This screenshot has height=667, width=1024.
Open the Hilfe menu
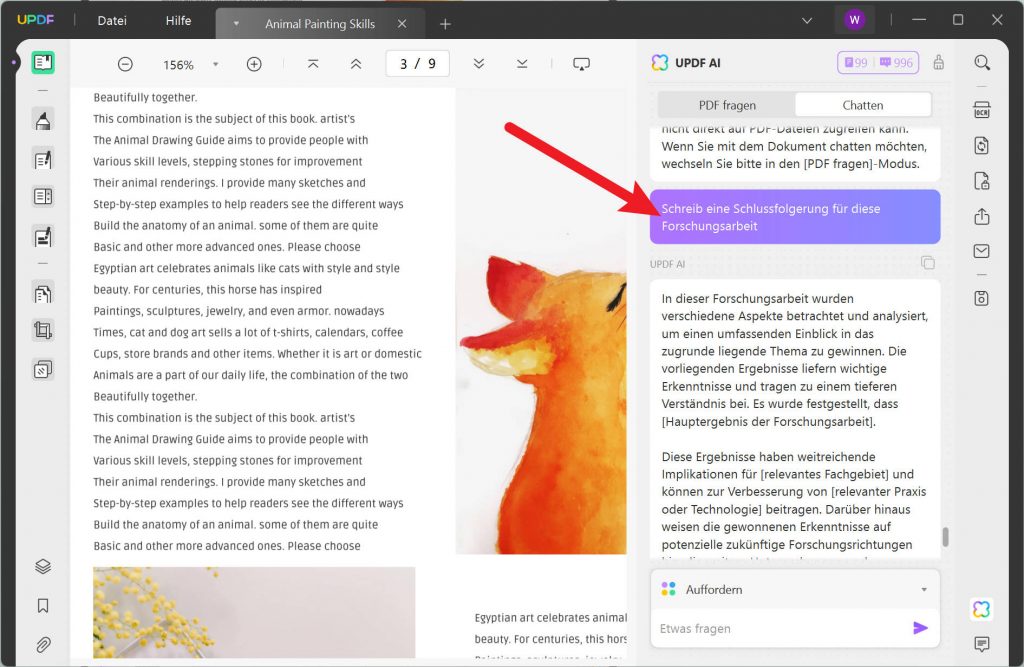(178, 21)
